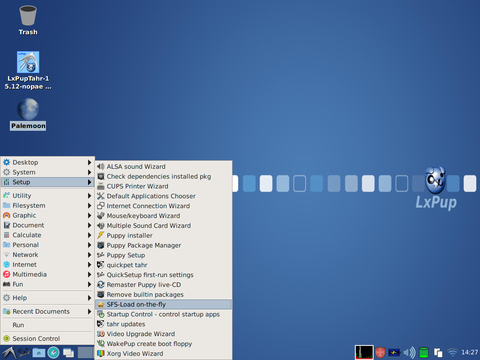Expand the Network submenu
The image size is (480, 360).
(x=47, y=255)
